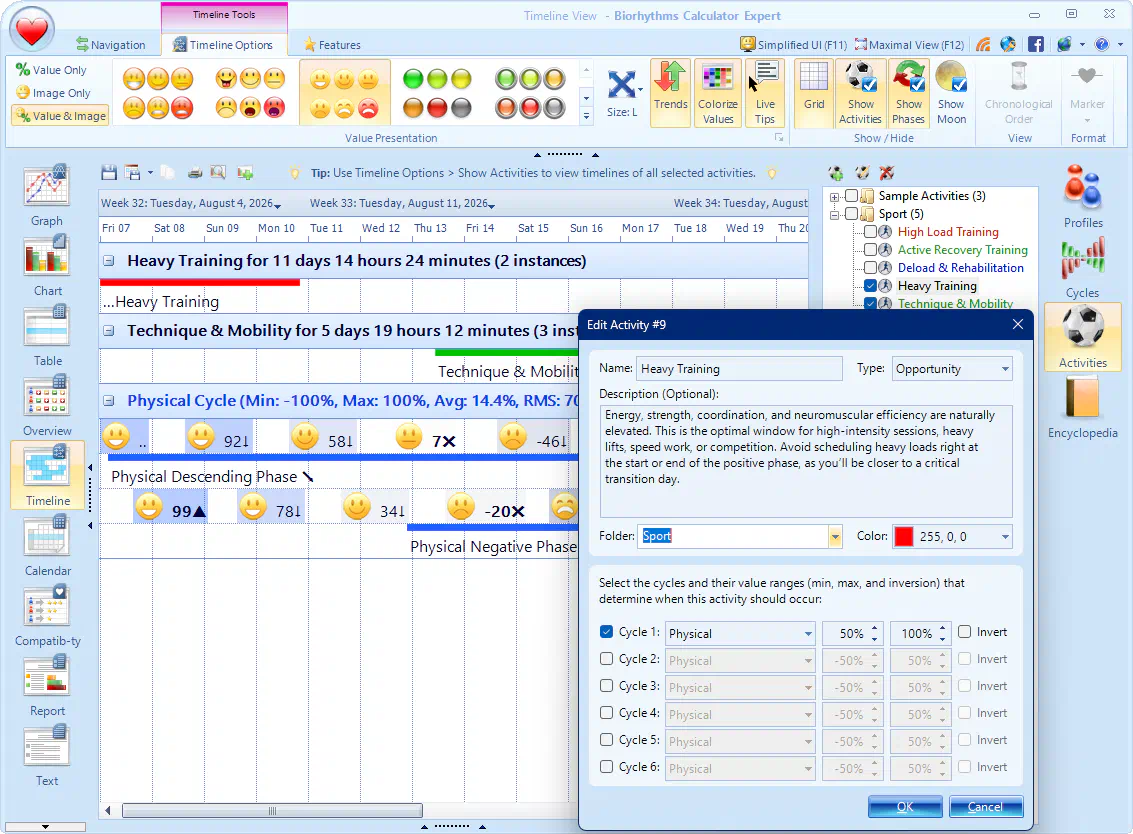
Task: Open the Graph view in sidebar
Action: tap(47, 196)
